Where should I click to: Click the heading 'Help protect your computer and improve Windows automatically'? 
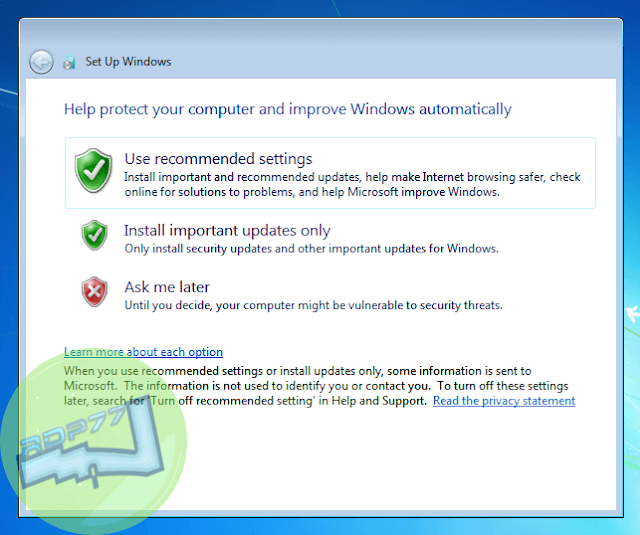pyautogui.click(x=288, y=109)
